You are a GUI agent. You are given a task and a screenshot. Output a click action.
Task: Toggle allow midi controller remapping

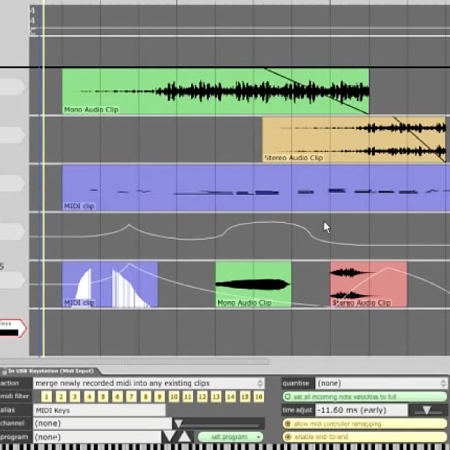click(365, 424)
